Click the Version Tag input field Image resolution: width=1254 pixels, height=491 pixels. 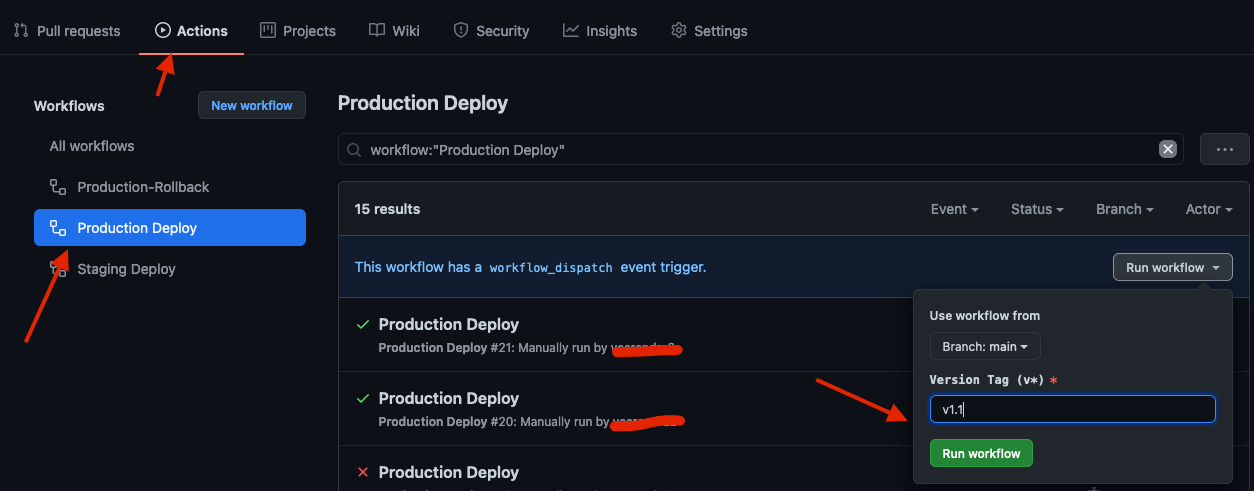click(1072, 409)
